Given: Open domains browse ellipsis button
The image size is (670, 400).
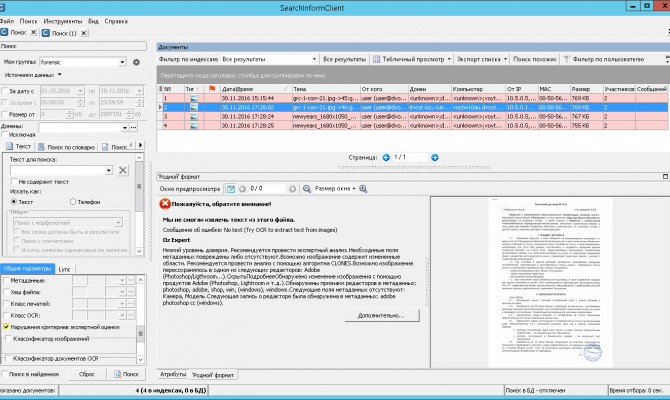Looking at the screenshot, I should tap(133, 127).
